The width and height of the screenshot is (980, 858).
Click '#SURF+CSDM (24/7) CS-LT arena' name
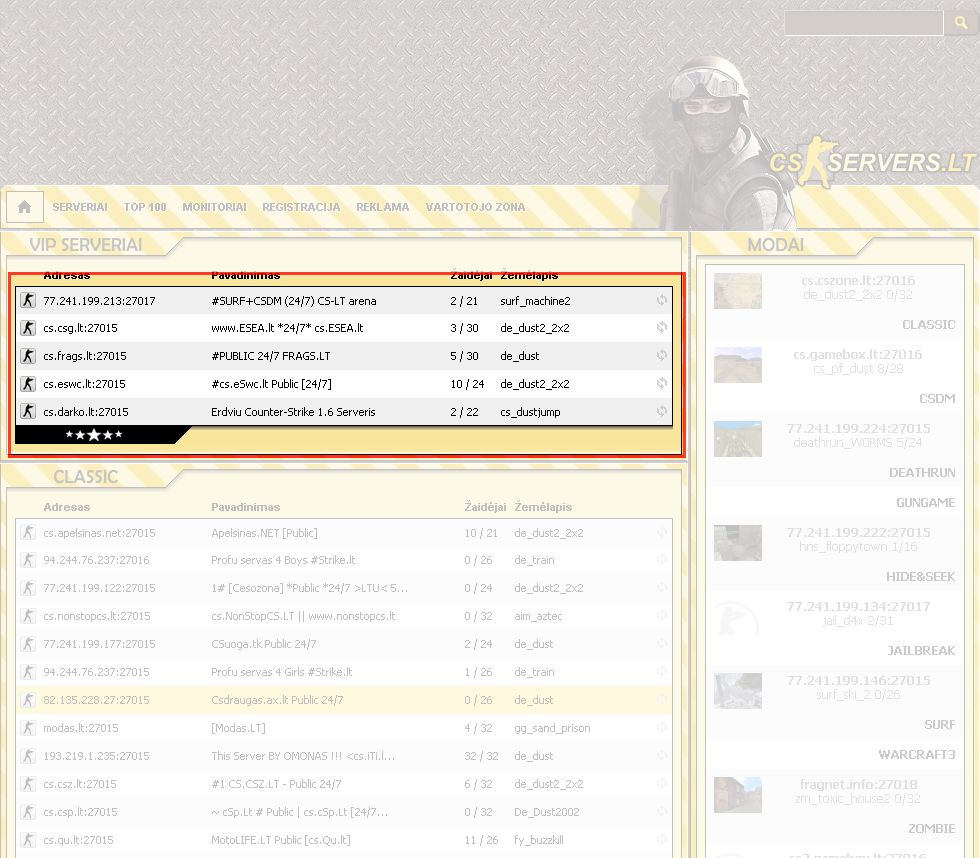[x=294, y=301]
